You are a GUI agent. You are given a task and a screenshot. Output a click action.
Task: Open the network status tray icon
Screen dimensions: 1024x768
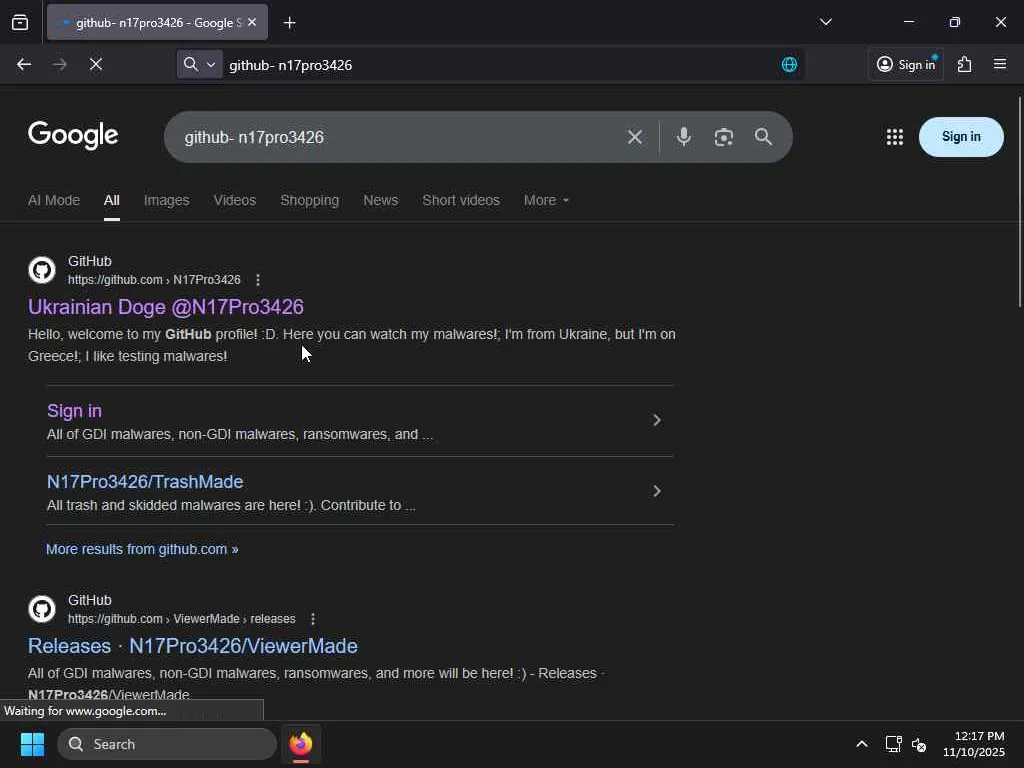[x=893, y=744]
